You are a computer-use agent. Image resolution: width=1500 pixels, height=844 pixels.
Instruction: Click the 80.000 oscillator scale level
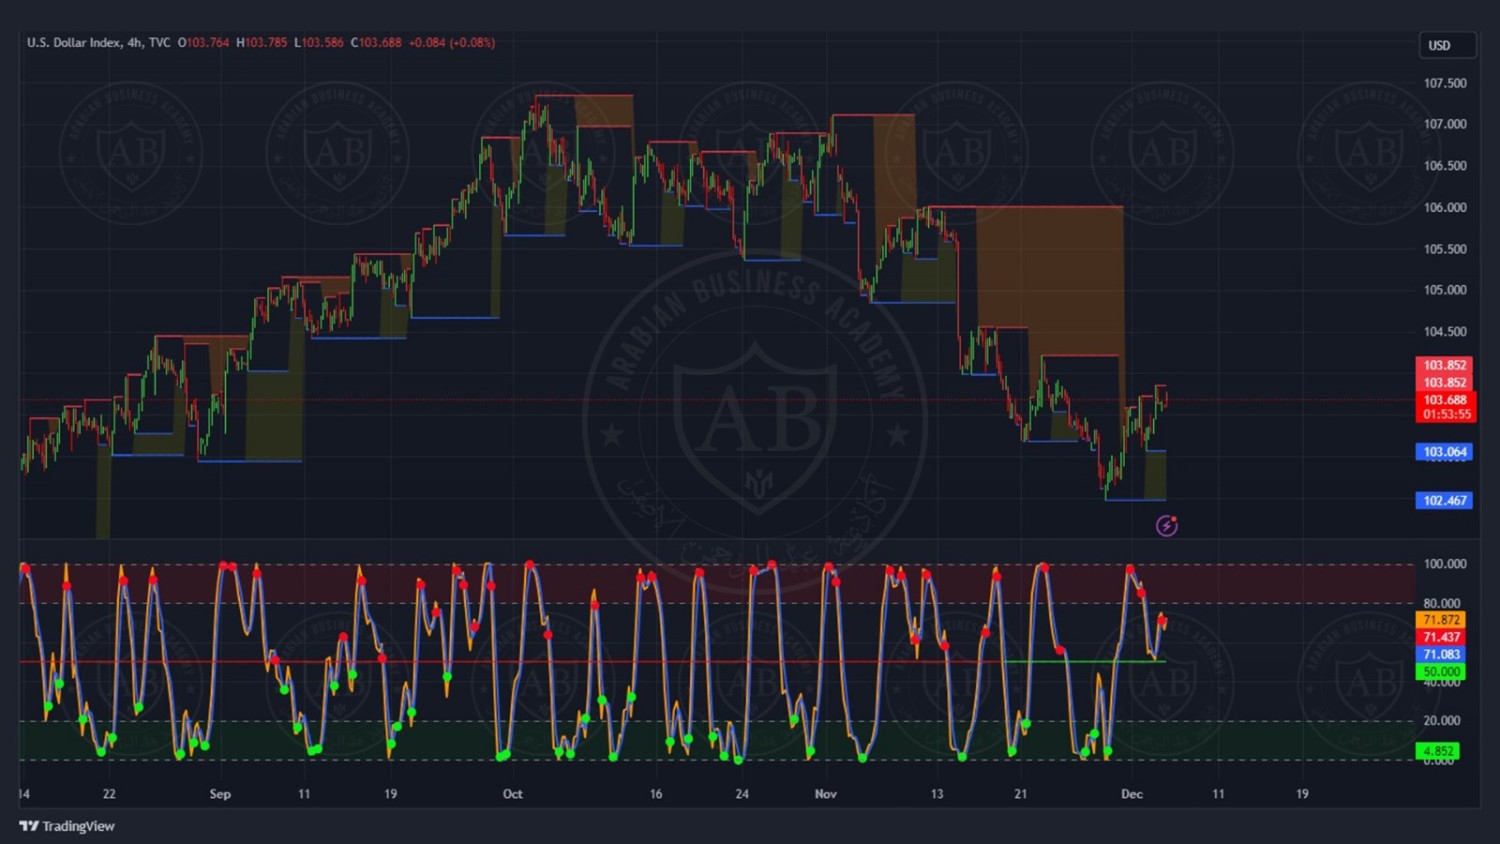point(1441,603)
